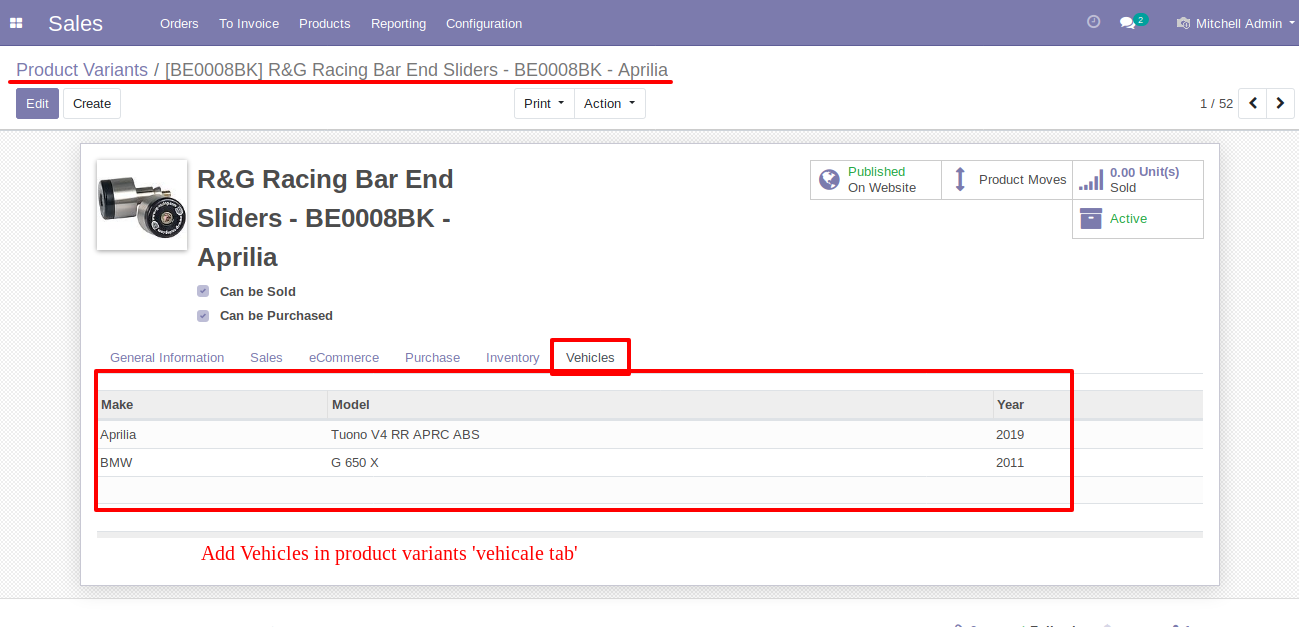The height and width of the screenshot is (627, 1299).
Task: Click the 1 / 52 pager counter
Action: point(1216,104)
